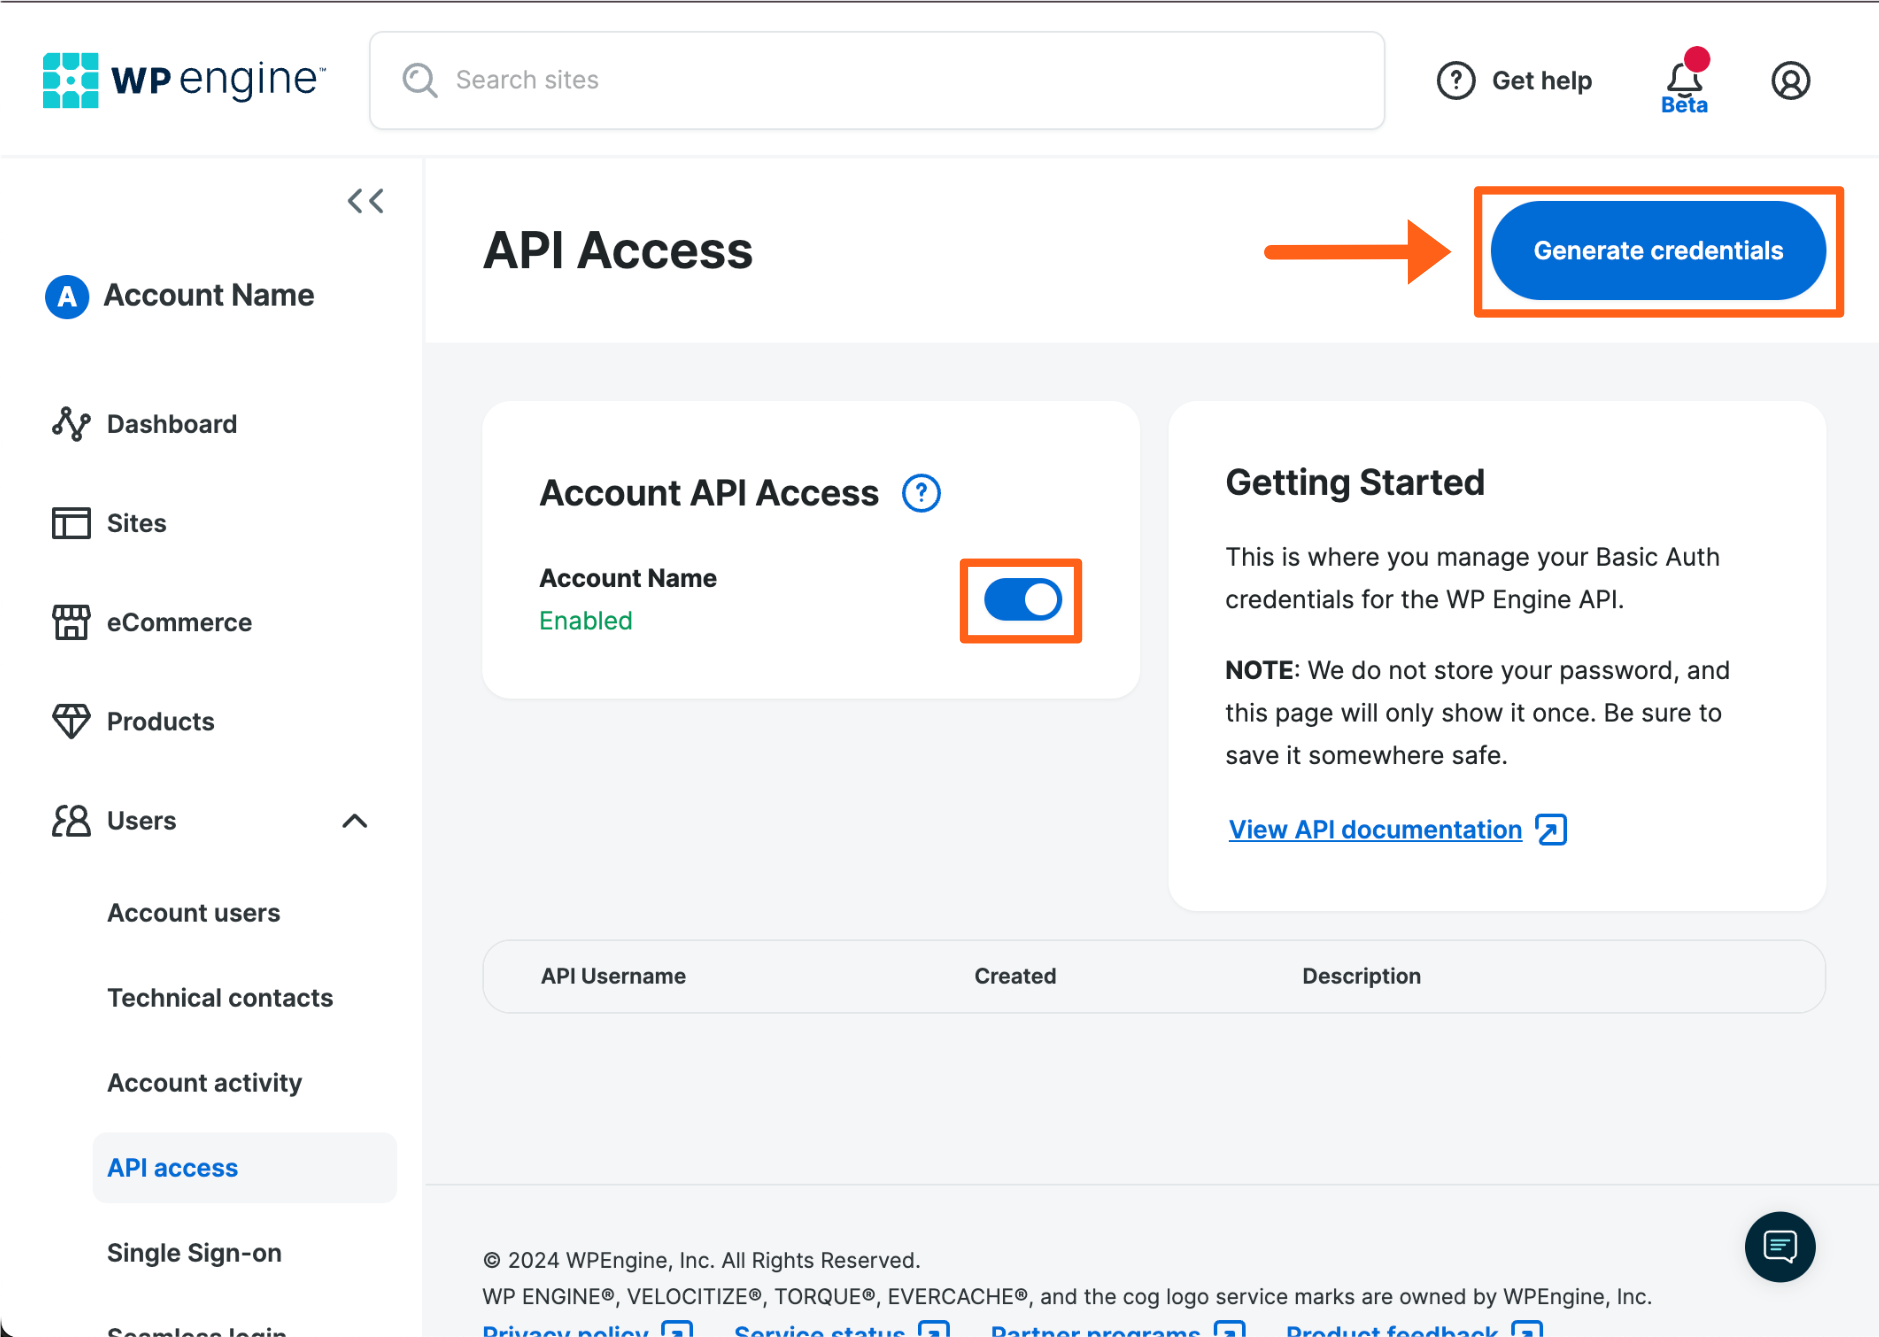
Task: Click the Get help question mark icon
Action: coord(1457,80)
